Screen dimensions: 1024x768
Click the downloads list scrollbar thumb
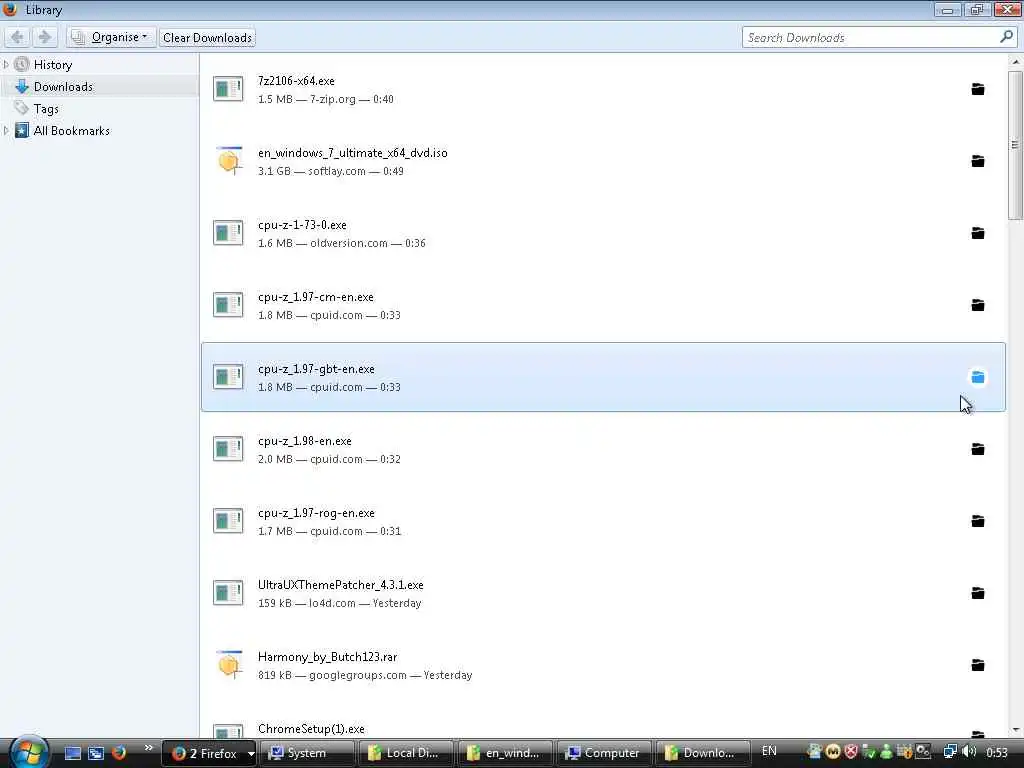(x=1014, y=145)
